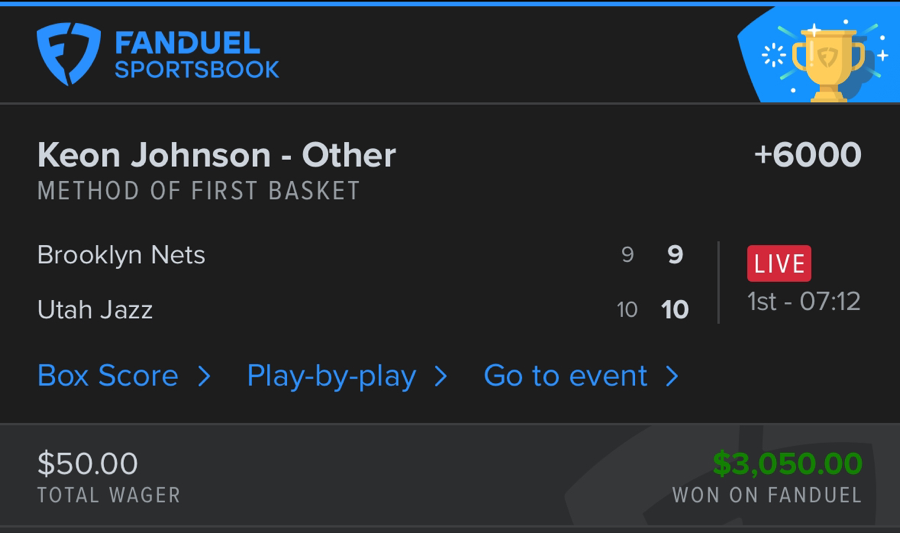This screenshot has height=533, width=900.
Task: Click the bold Brooklyn Nets score of 9
Action: 675,255
